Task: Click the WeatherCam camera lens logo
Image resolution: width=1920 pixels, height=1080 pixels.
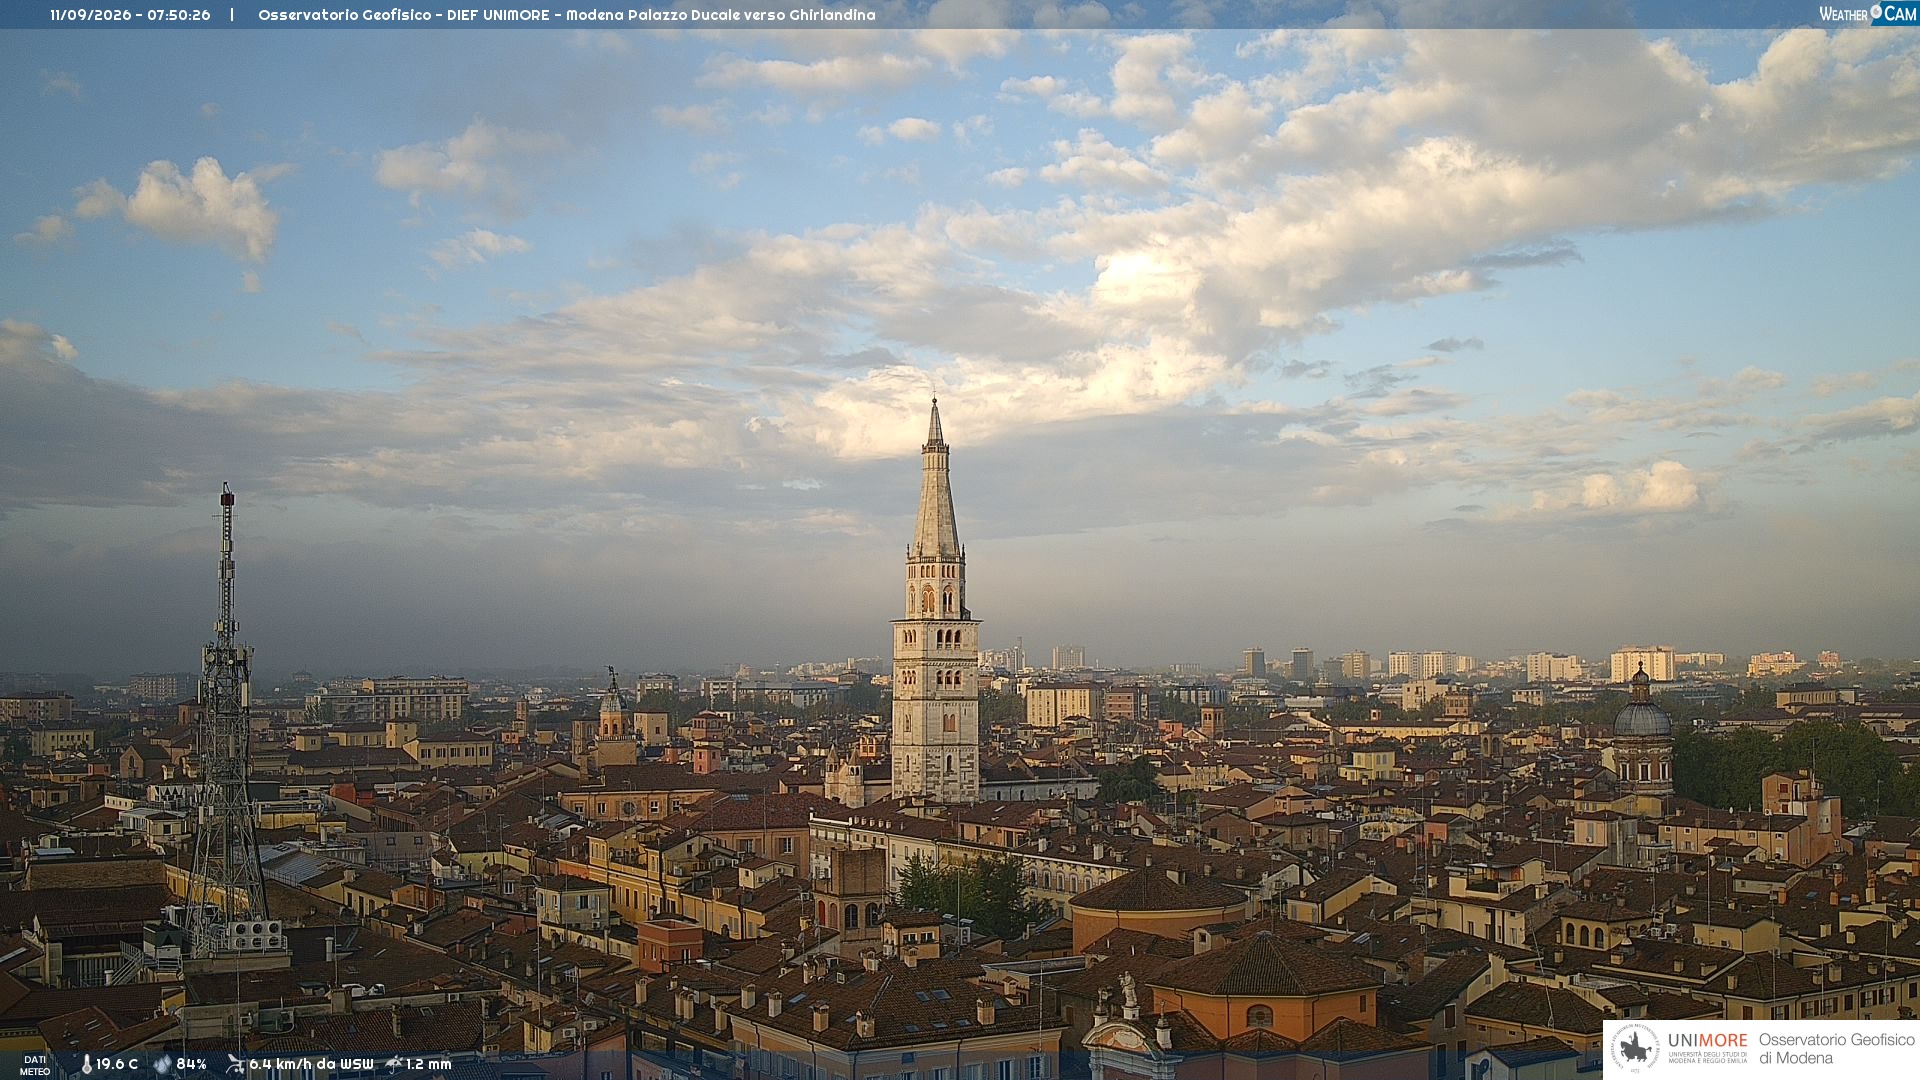Action: [x=1876, y=12]
